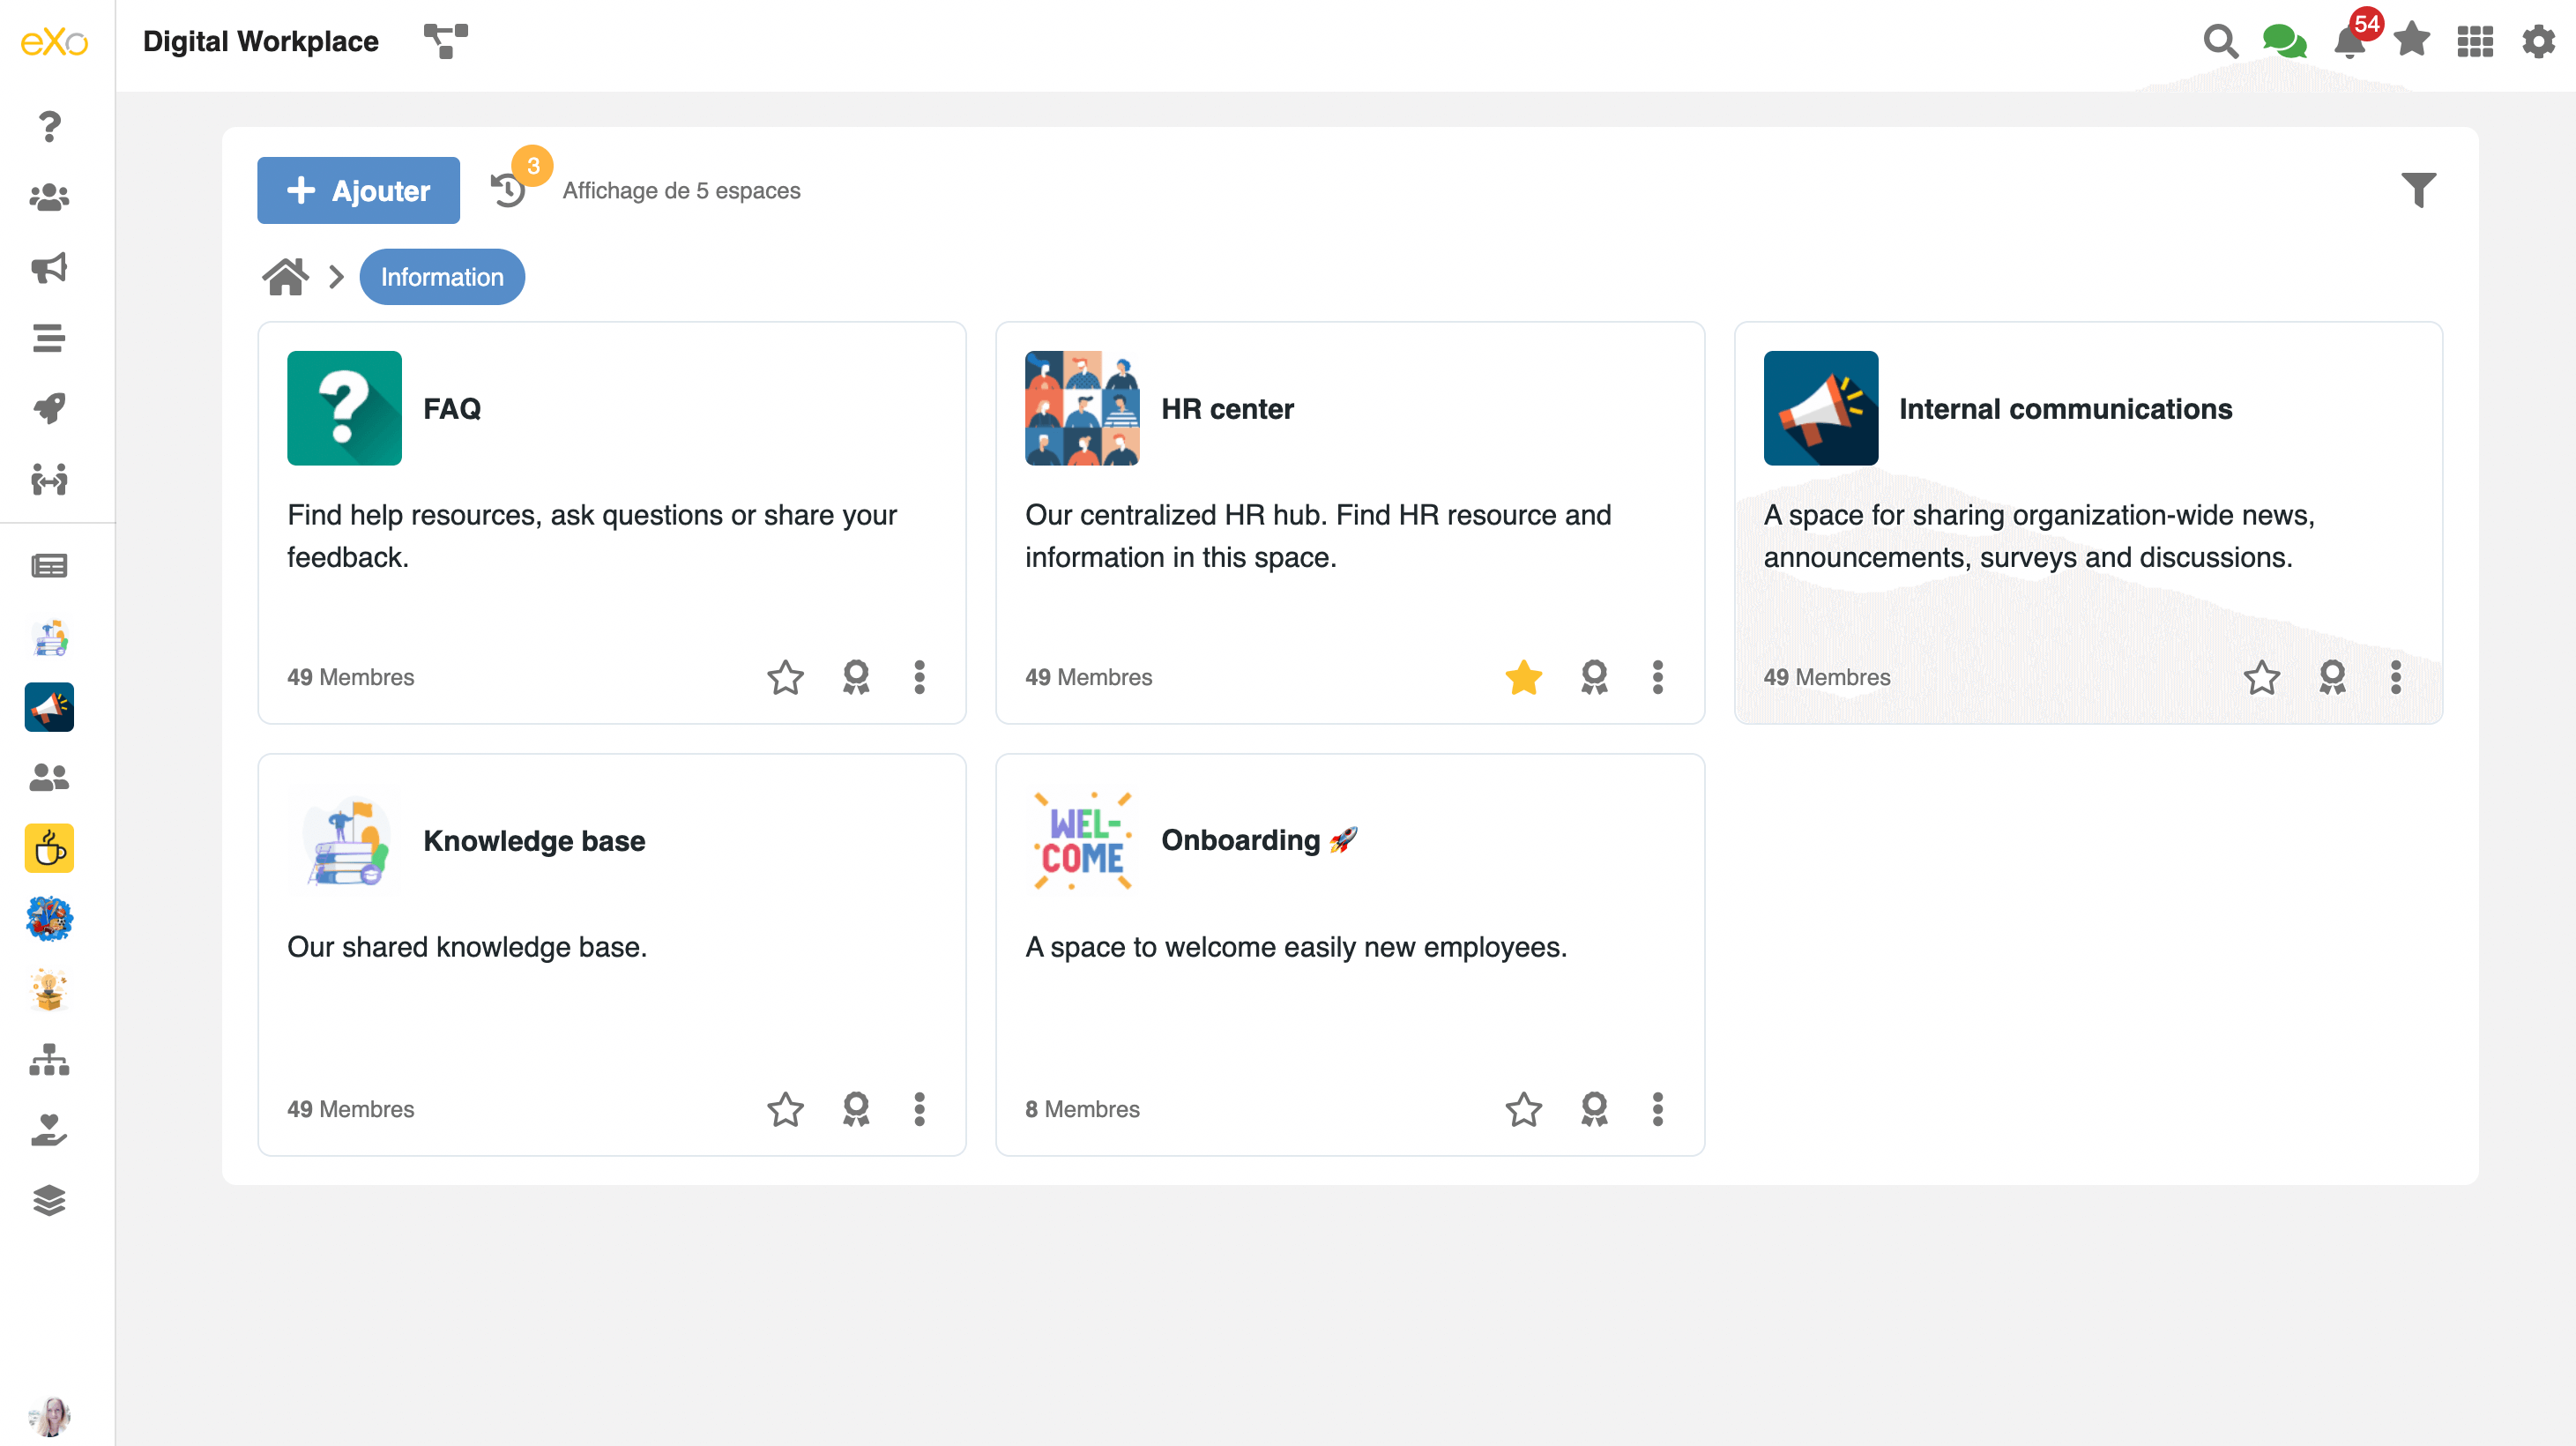
Task: Click the question mark sidebar icon
Action: [x=49, y=126]
